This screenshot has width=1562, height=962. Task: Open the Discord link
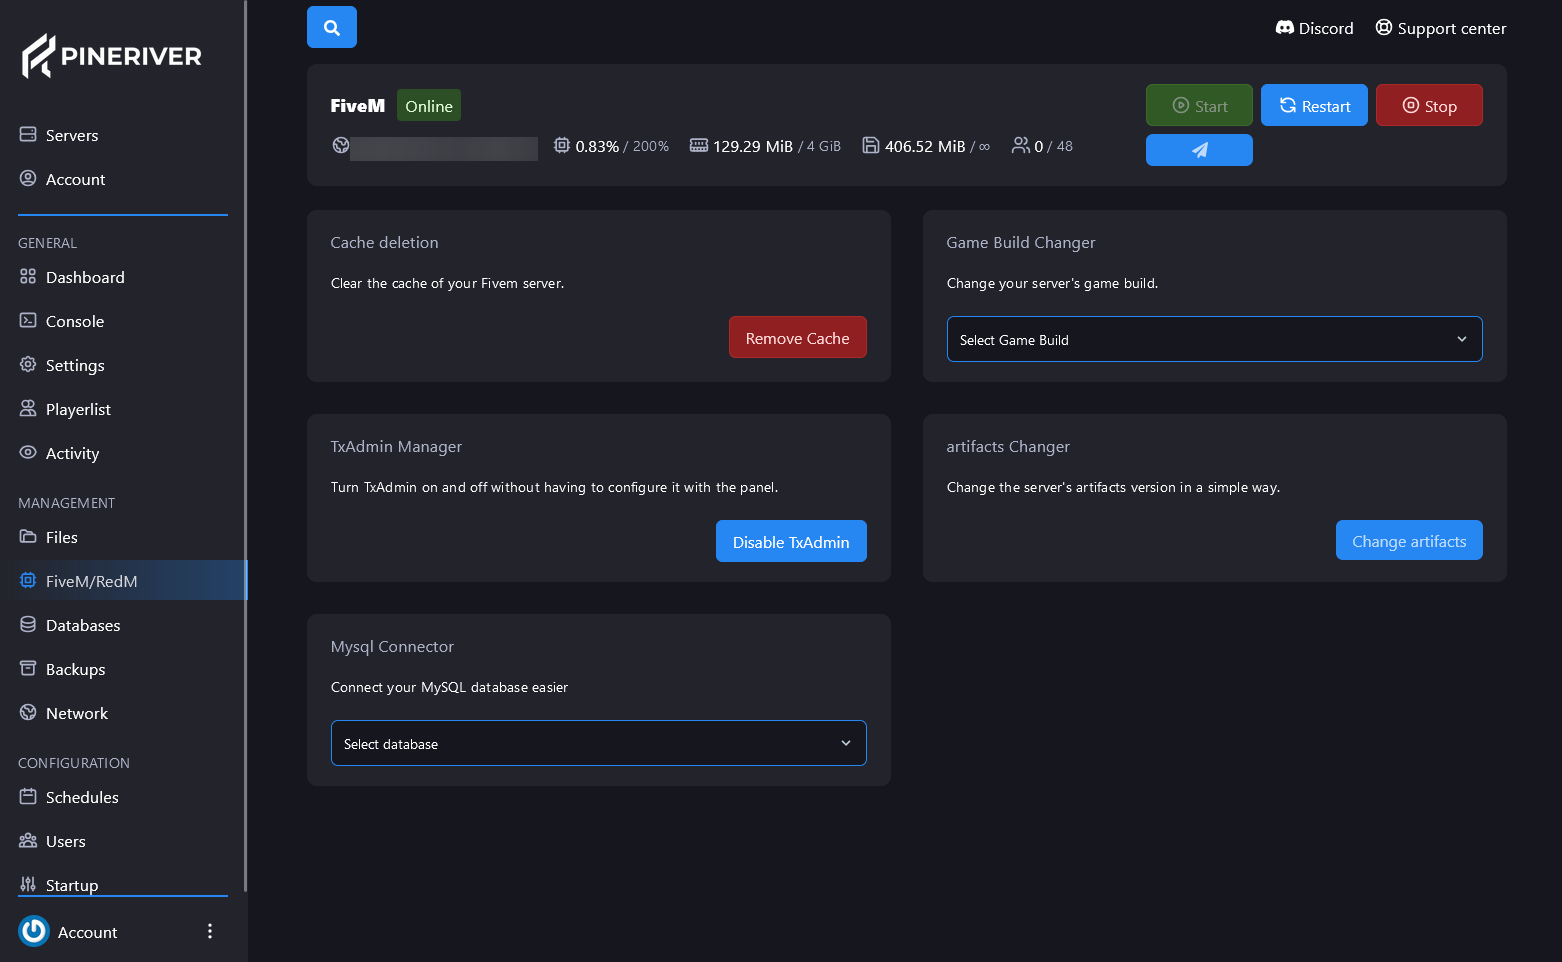(1314, 28)
